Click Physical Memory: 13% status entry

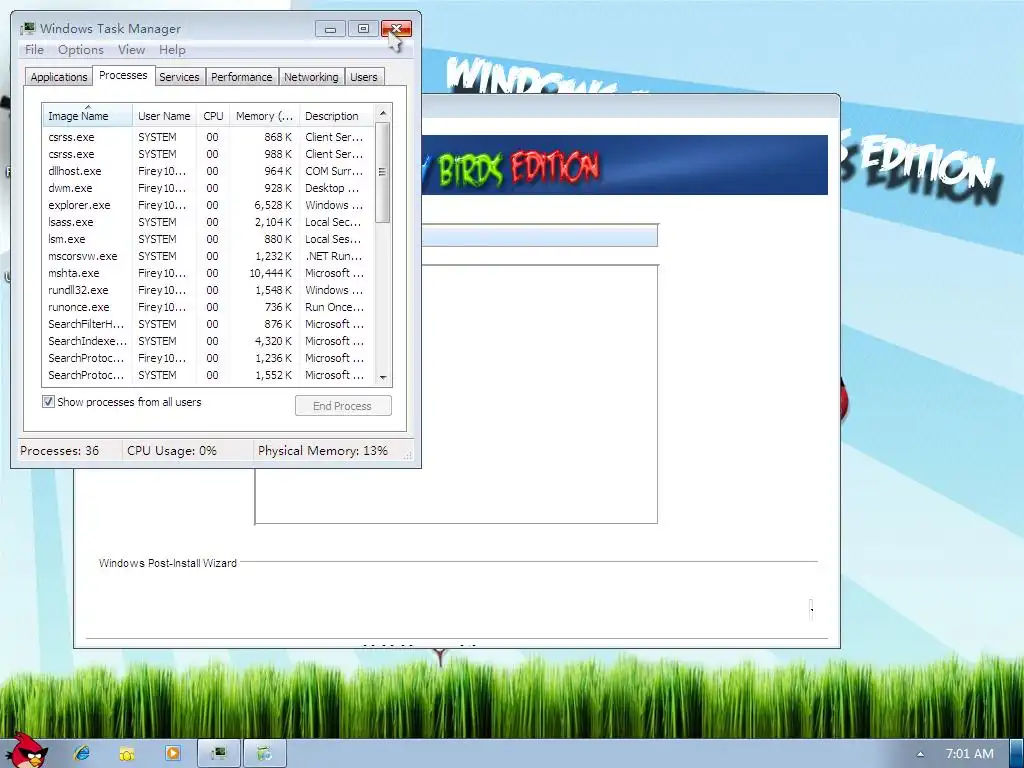coord(323,451)
